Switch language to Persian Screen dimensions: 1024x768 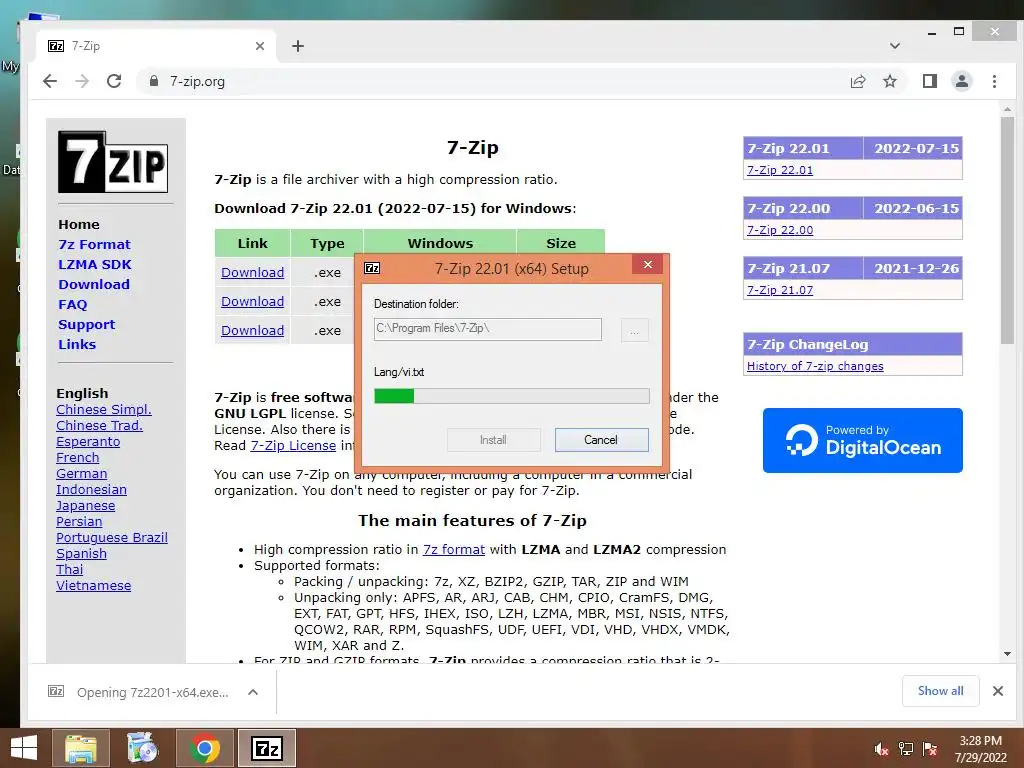click(x=79, y=522)
